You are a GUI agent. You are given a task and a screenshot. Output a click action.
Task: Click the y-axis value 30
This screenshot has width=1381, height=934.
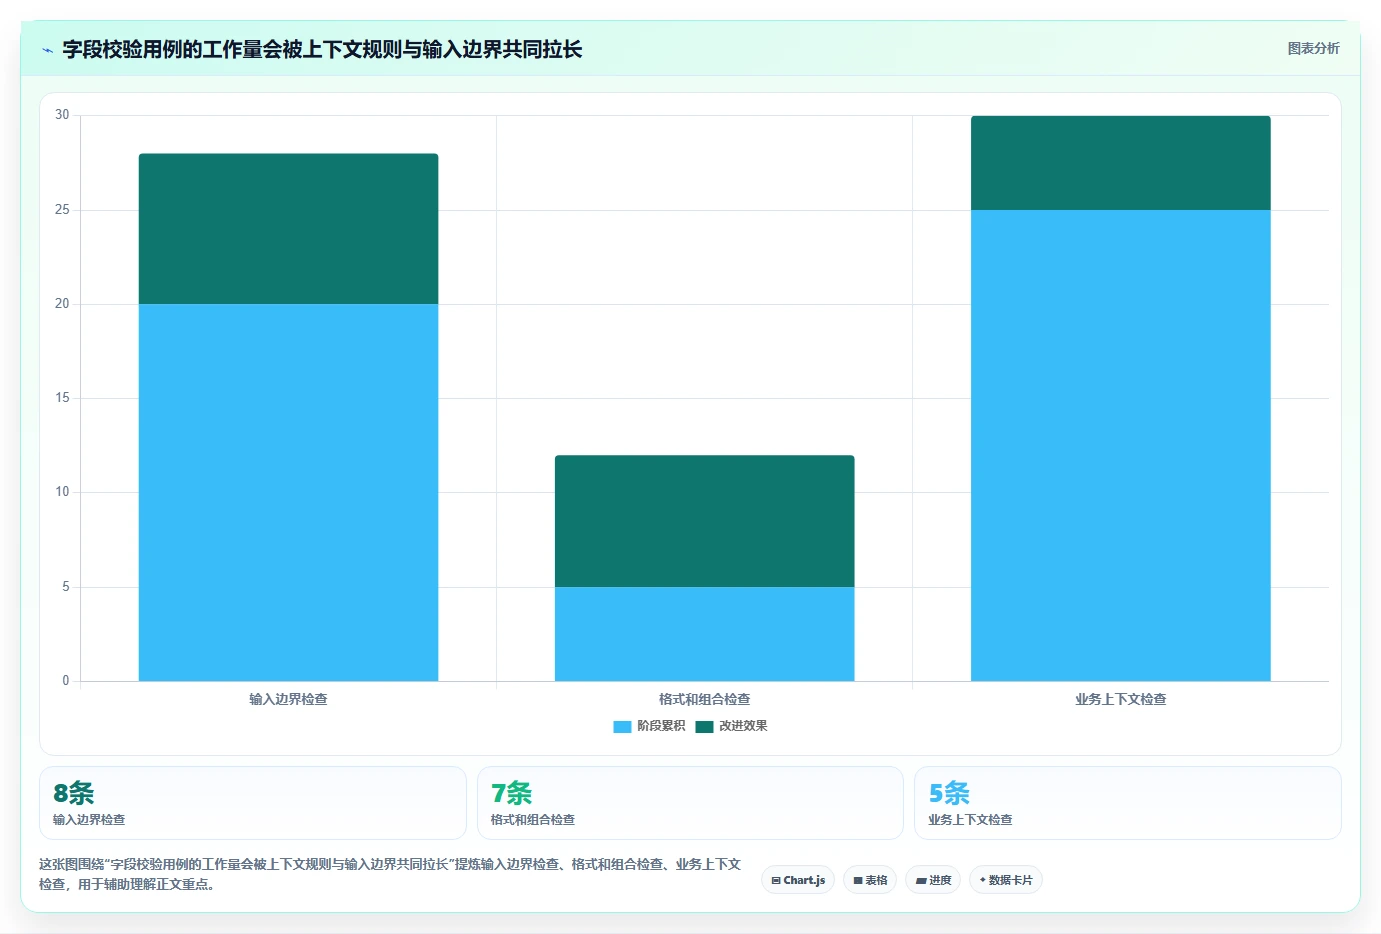tap(62, 115)
